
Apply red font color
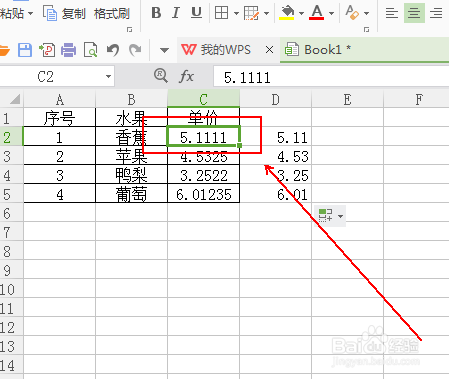(317, 13)
